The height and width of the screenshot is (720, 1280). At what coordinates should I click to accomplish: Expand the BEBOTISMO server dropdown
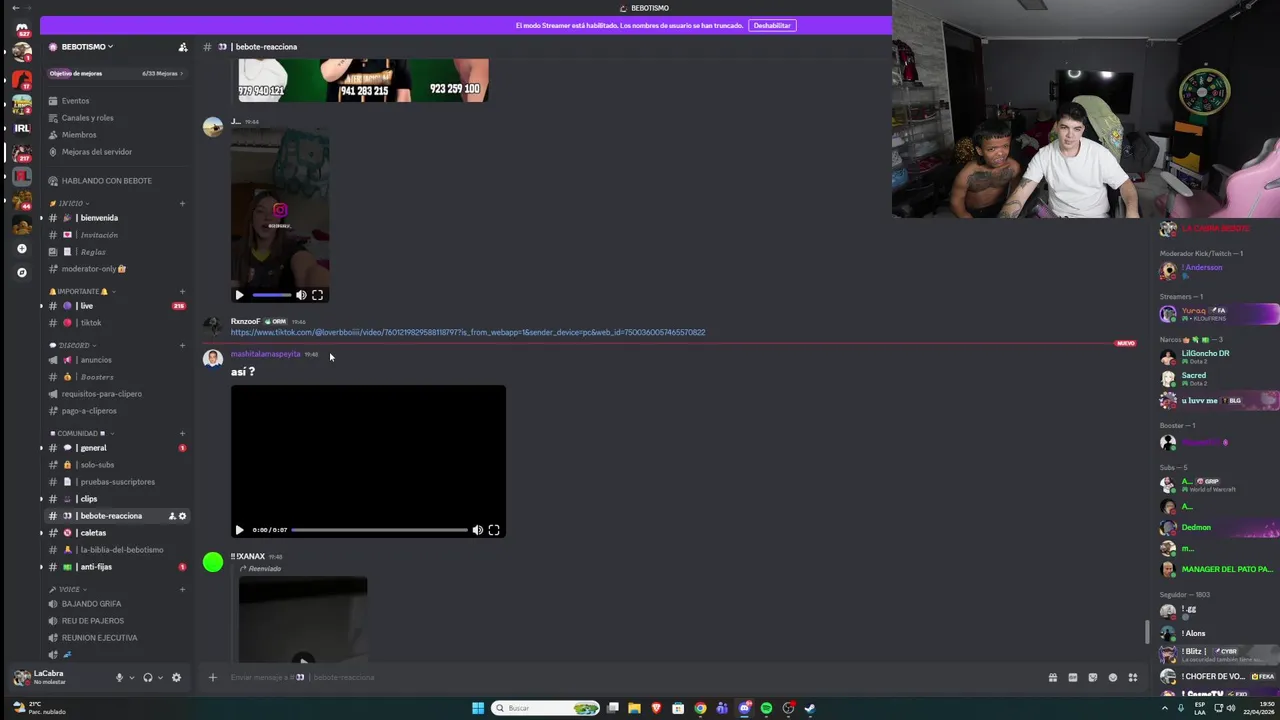(88, 47)
